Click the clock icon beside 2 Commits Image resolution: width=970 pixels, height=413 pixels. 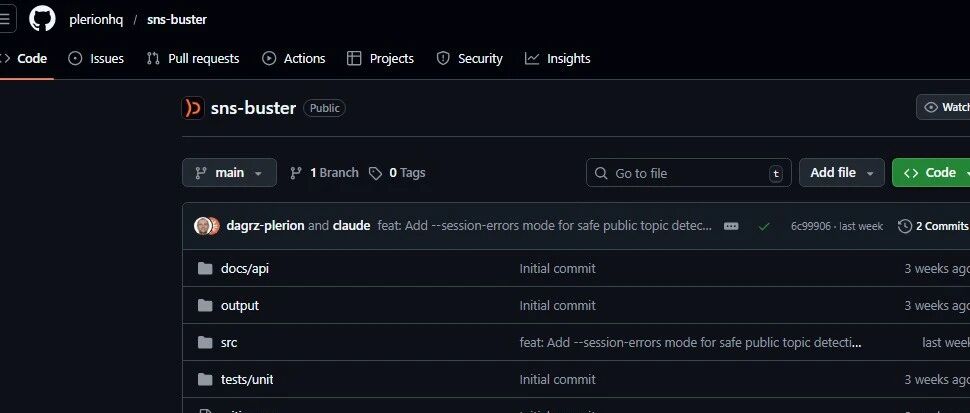904,226
